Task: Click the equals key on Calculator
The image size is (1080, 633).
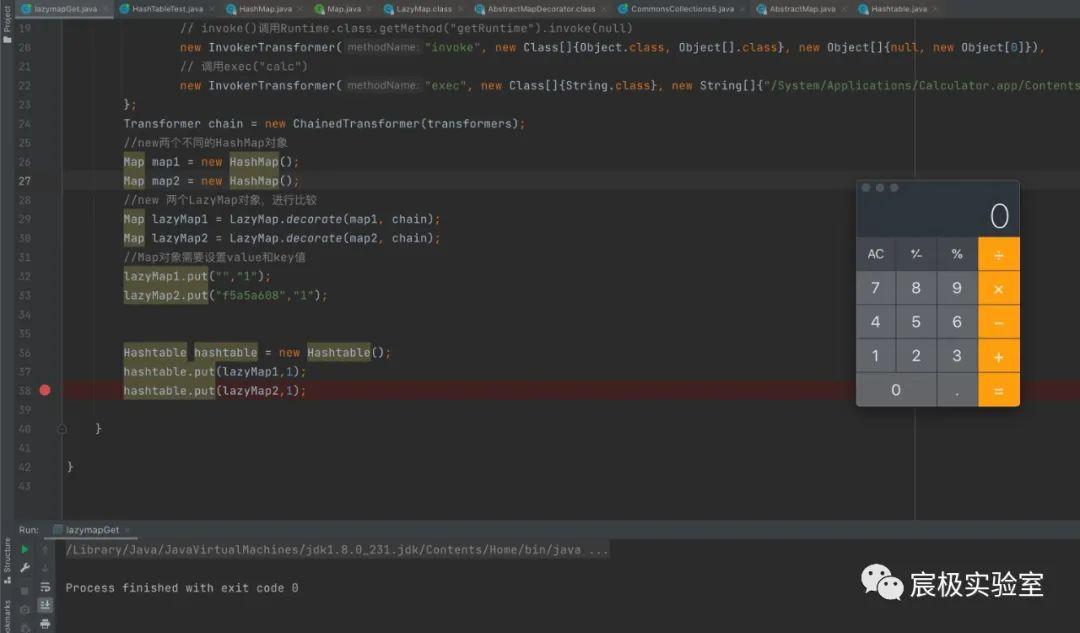Action: click(999, 390)
